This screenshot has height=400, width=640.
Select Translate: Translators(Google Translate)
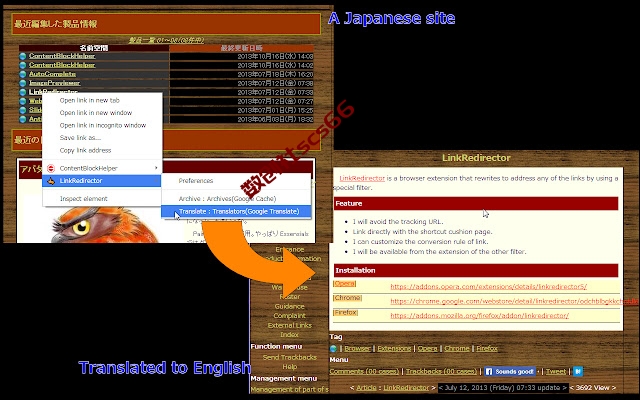[236, 211]
